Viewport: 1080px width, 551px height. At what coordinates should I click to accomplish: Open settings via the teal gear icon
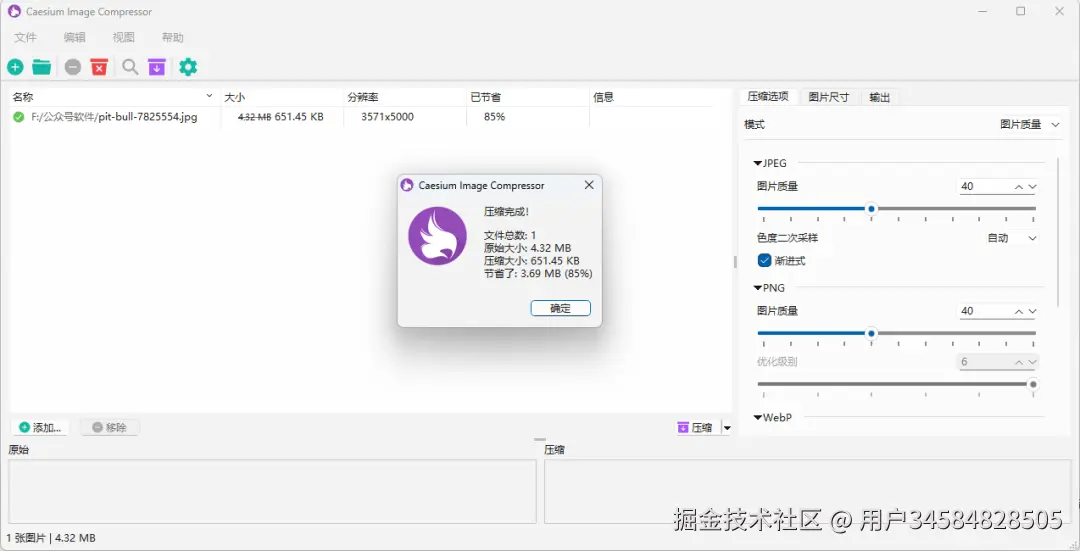188,67
